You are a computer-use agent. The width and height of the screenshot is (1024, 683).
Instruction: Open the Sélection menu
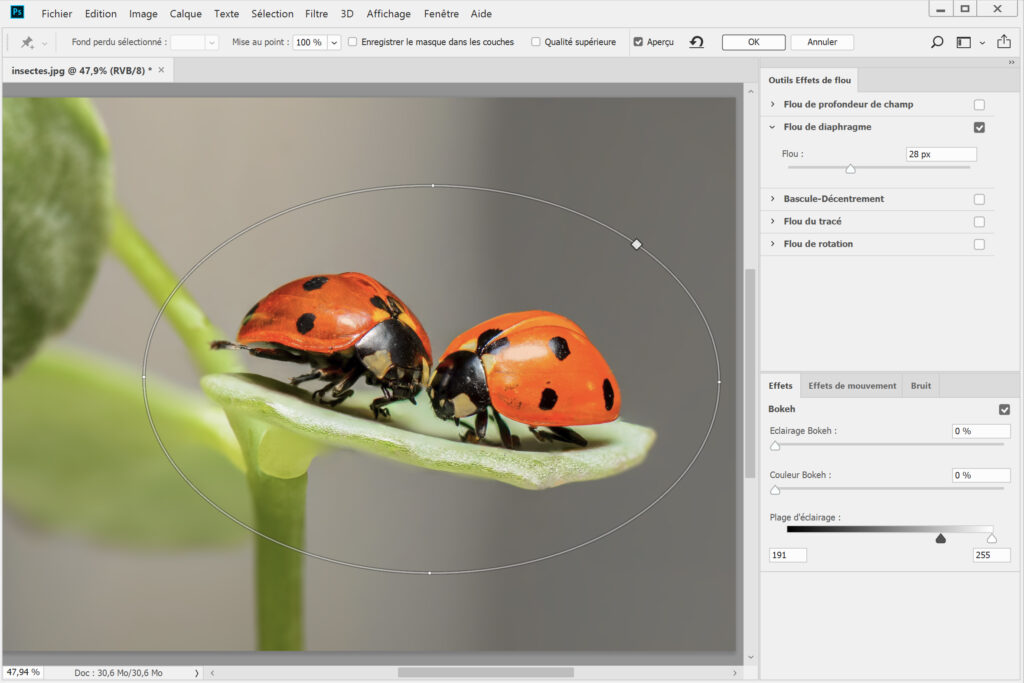(x=272, y=14)
